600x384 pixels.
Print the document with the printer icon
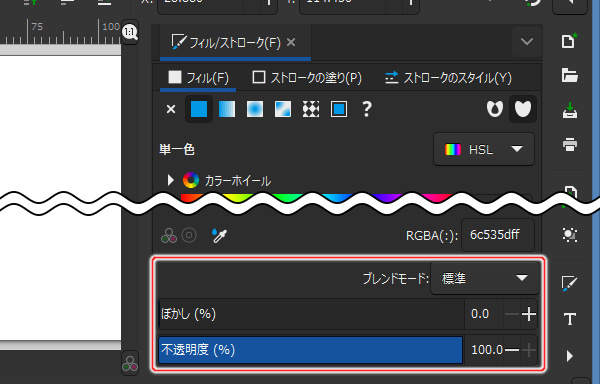coord(569,145)
